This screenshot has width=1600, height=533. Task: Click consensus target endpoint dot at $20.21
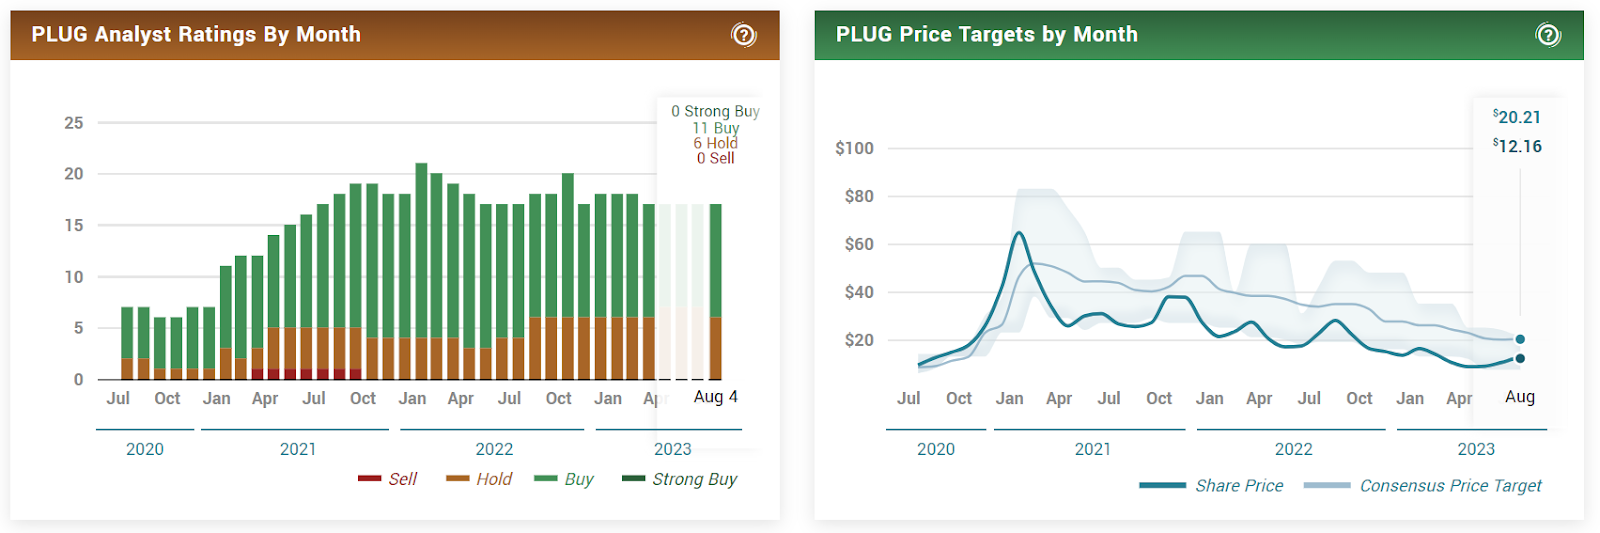[1520, 339]
